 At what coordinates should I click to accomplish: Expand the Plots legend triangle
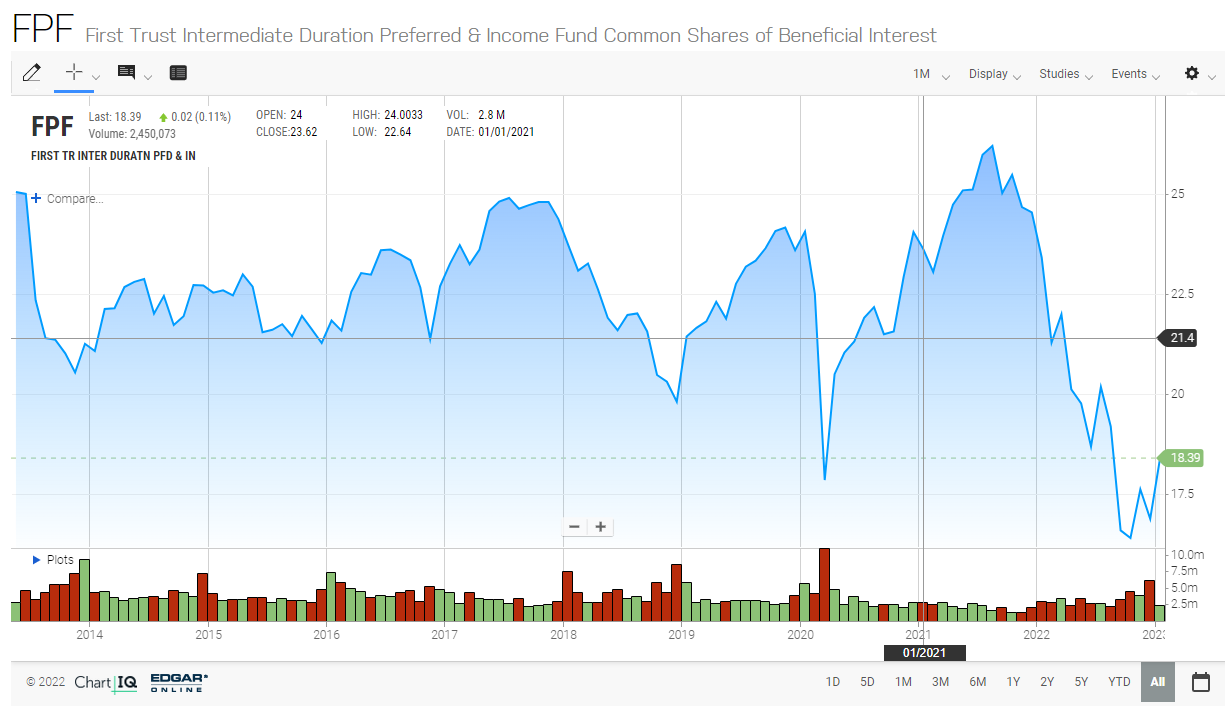(x=37, y=560)
